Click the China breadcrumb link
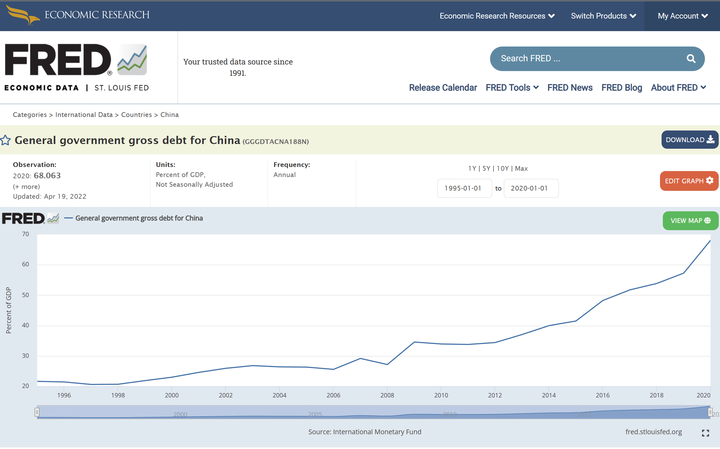Screen dimensions: 720x449 (x=169, y=115)
